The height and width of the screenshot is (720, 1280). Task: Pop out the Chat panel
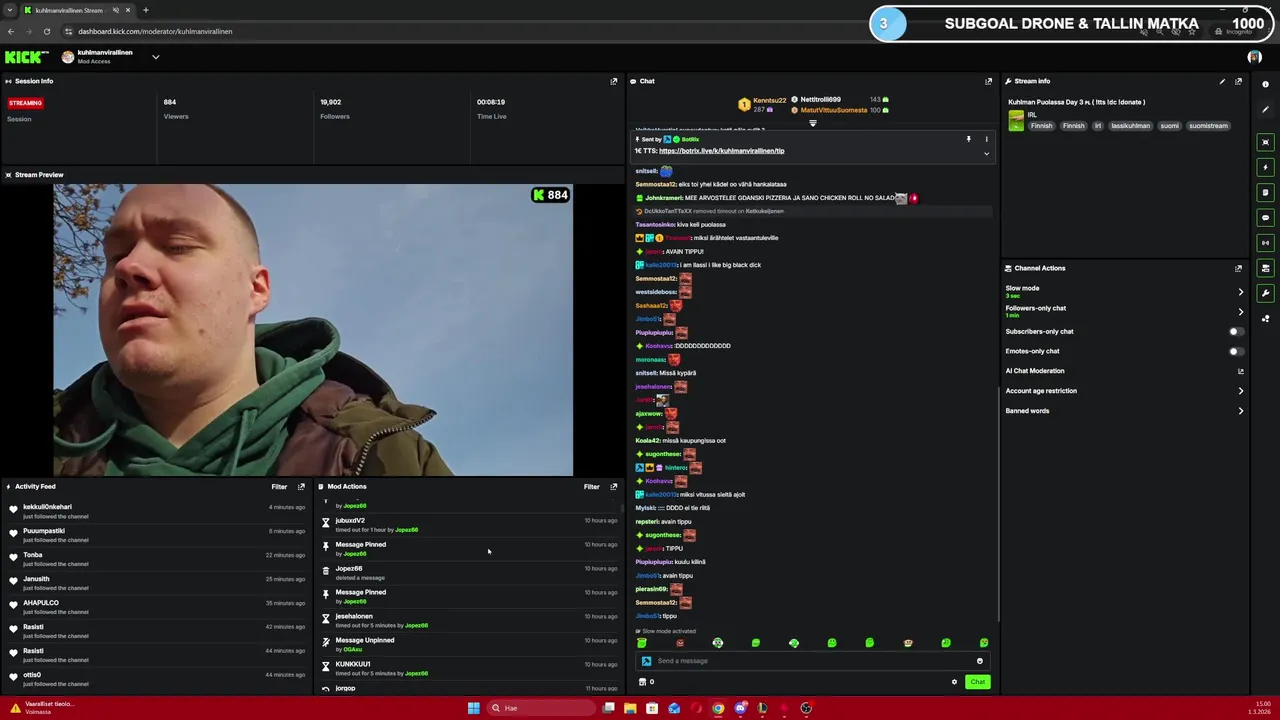(989, 81)
